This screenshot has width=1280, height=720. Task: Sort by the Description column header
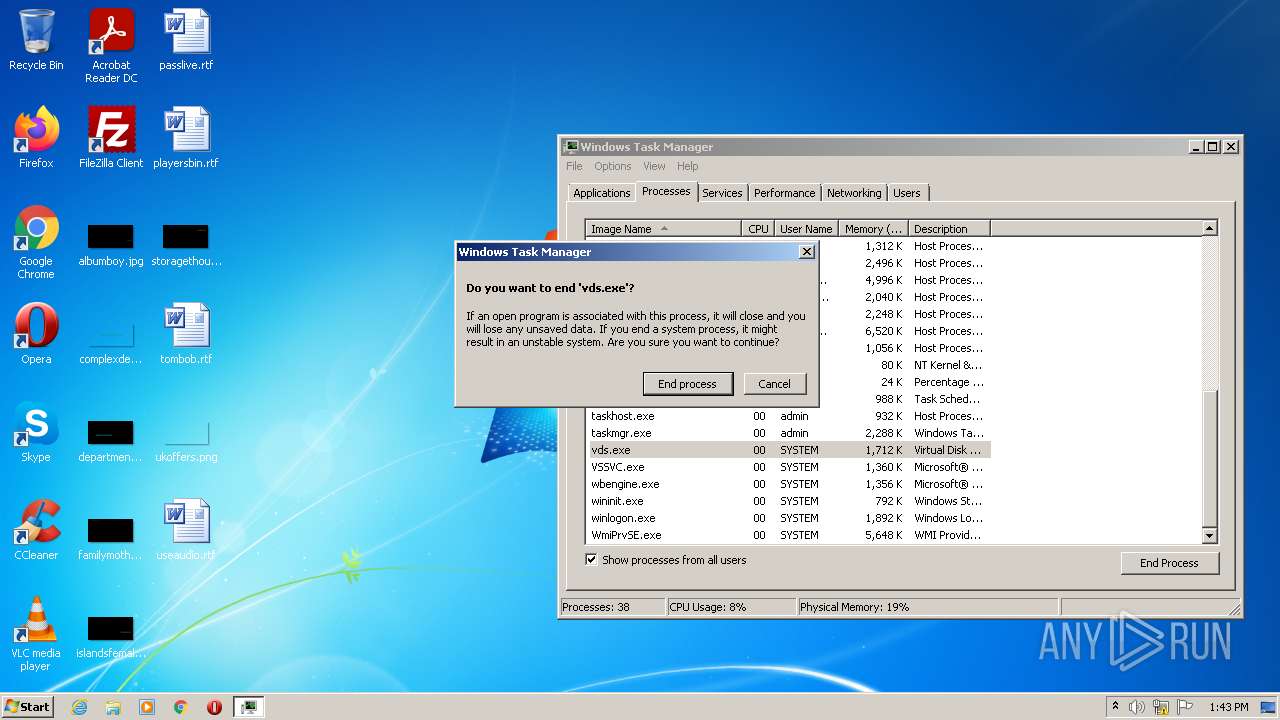pos(949,229)
